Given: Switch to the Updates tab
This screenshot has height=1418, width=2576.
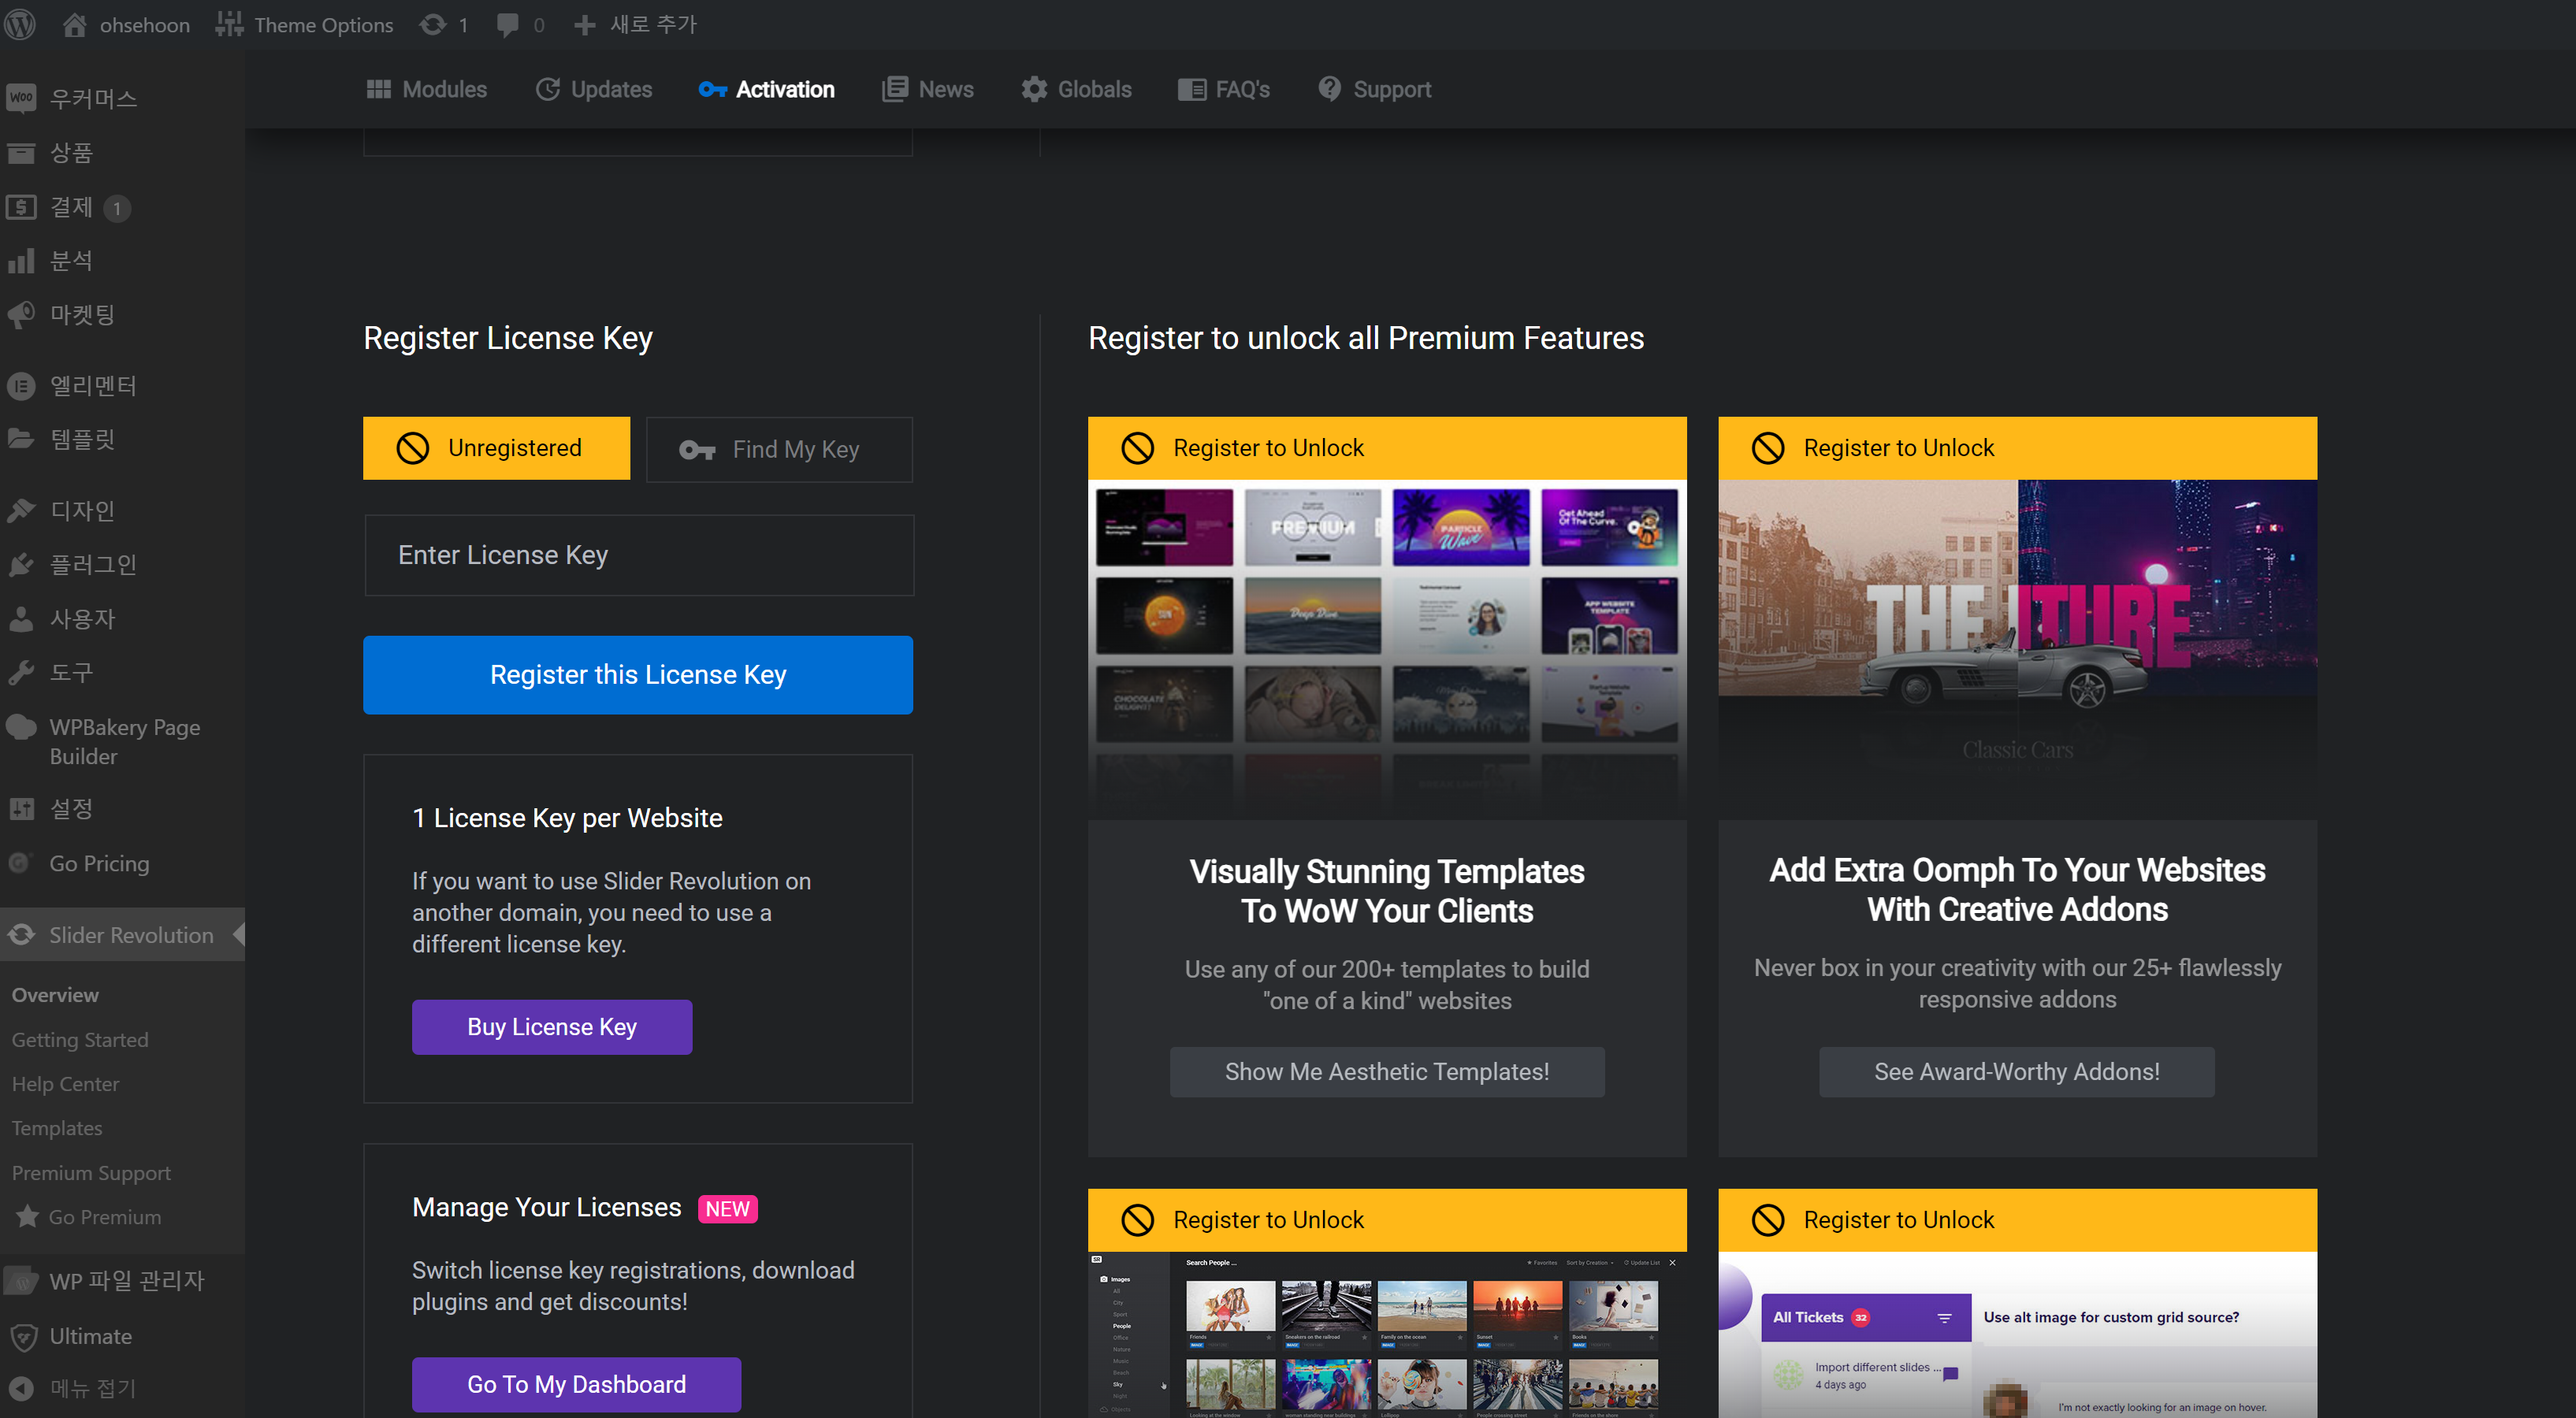Looking at the screenshot, I should tap(594, 89).
